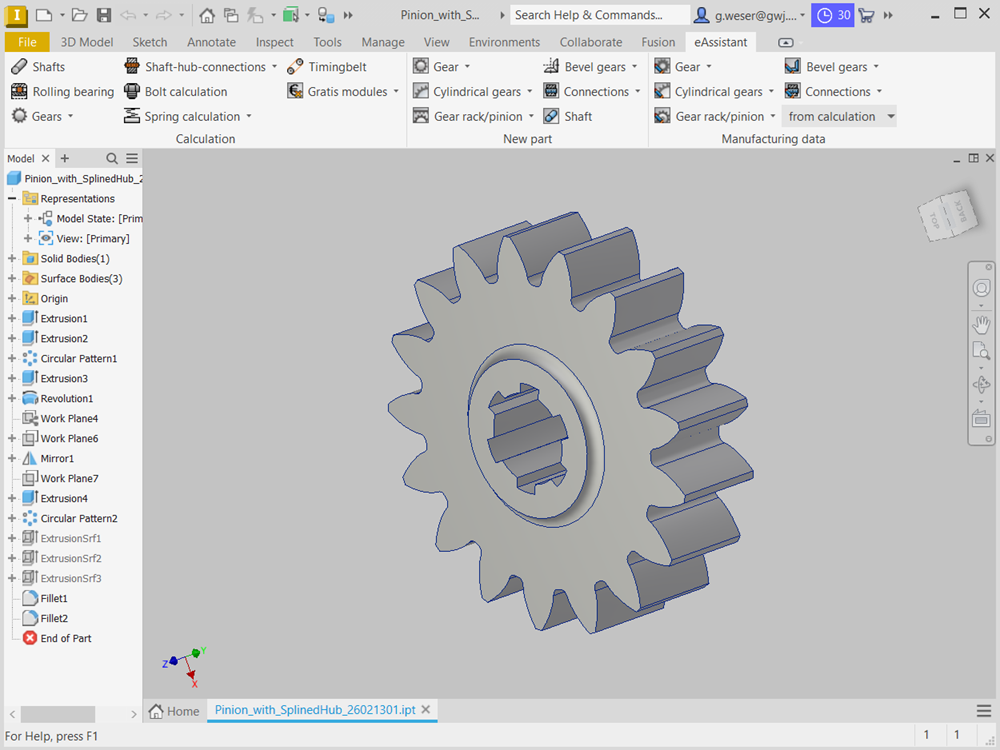The width and height of the screenshot is (1000, 750).
Task: Switch to the Sketch ribbon tab
Action: 150,42
